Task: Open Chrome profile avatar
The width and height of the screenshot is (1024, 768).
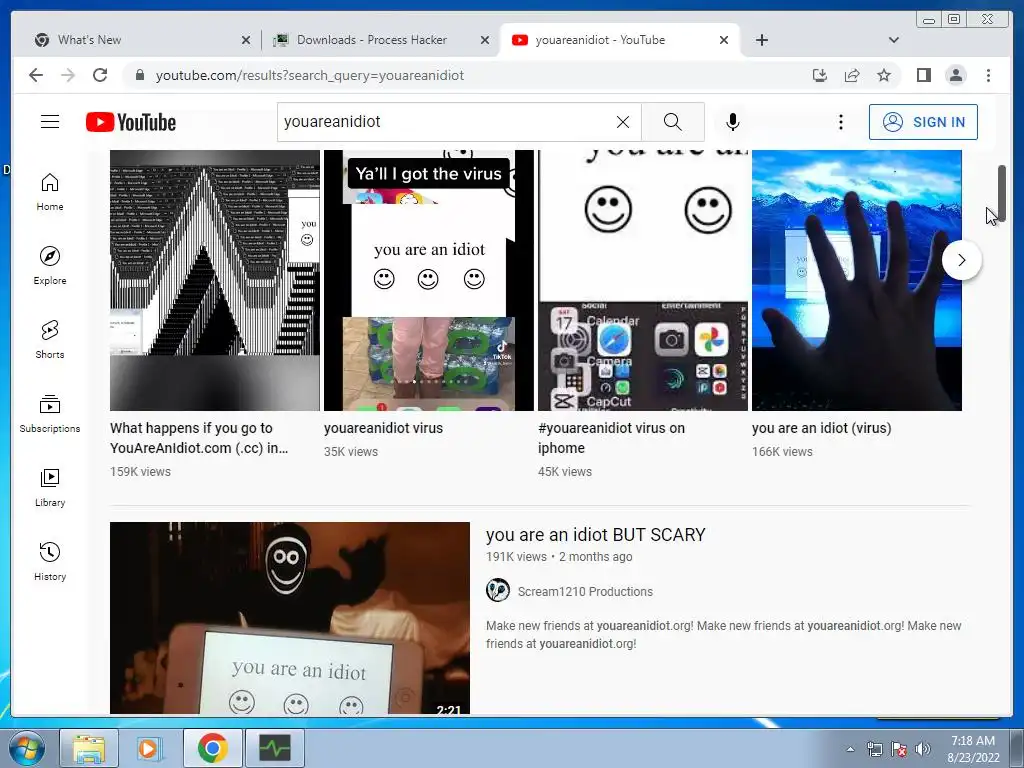Action: tap(955, 75)
